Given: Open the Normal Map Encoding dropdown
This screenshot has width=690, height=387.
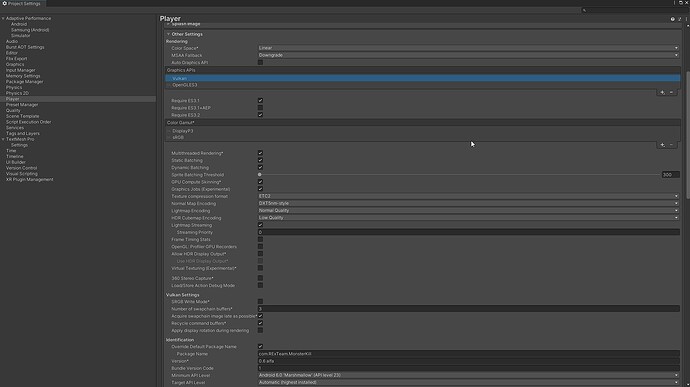Looking at the screenshot, I should tap(468, 203).
